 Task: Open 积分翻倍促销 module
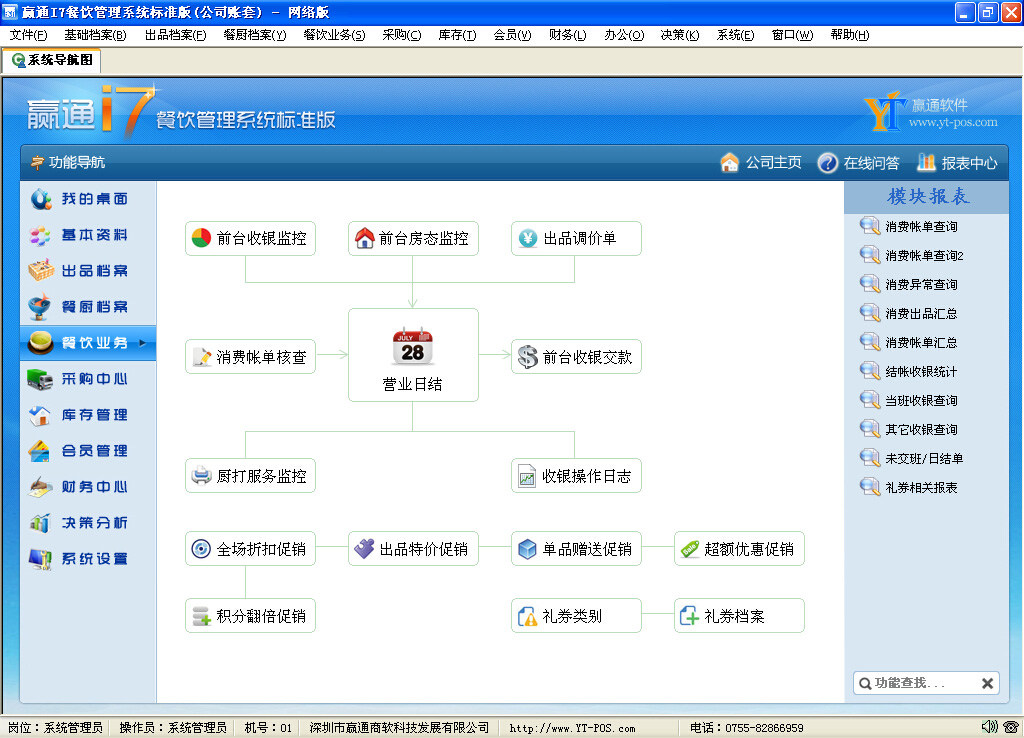[250, 615]
